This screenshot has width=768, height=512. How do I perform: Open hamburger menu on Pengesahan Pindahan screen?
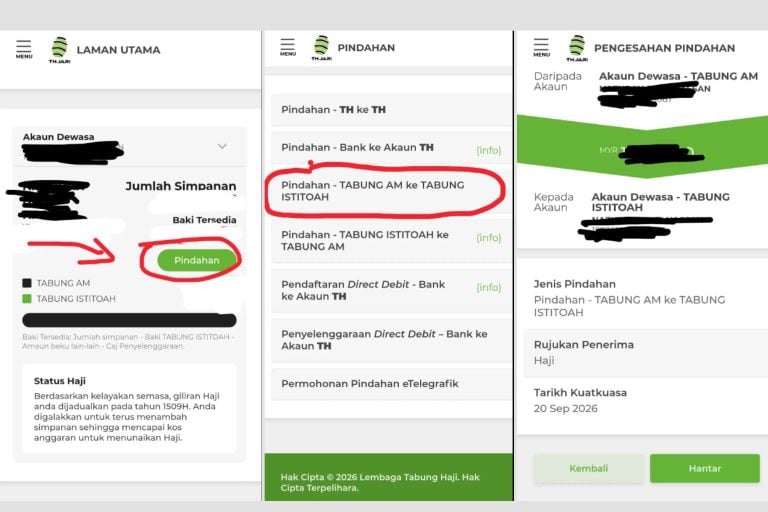tap(541, 48)
